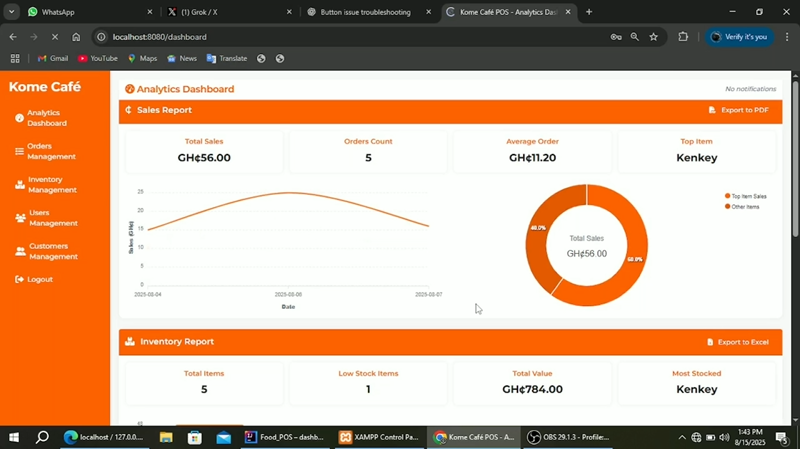800x449 pixels.
Task: Toggle the Other Items legend entry
Action: (742, 207)
